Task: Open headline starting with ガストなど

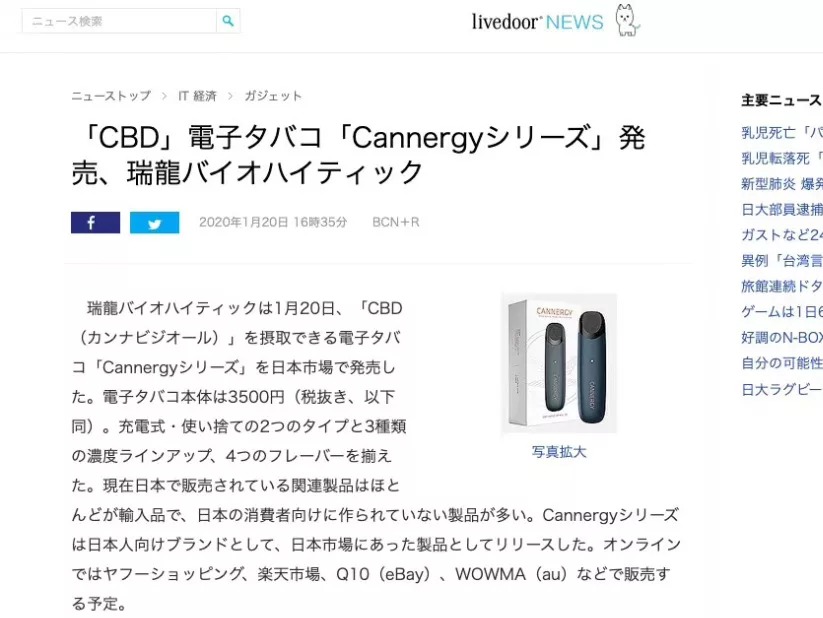Action: click(782, 235)
